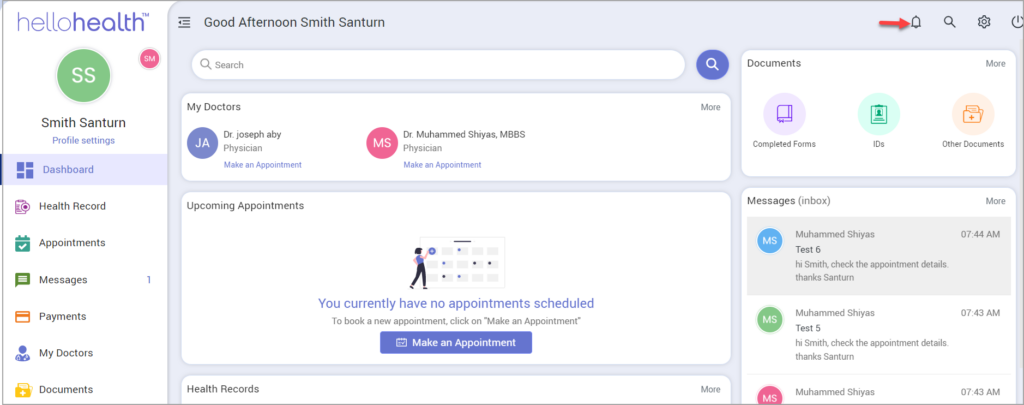
Task: Open the settings gear icon
Action: (984, 22)
